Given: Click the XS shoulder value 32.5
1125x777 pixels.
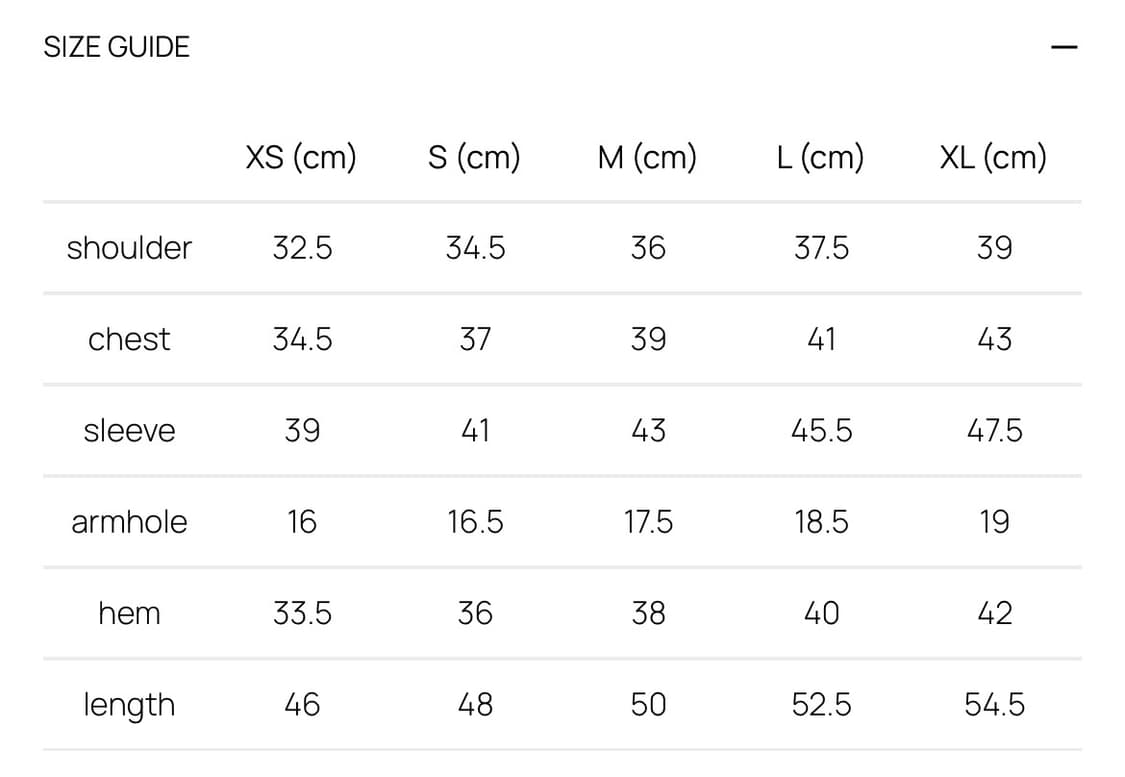Looking at the screenshot, I should [302, 248].
